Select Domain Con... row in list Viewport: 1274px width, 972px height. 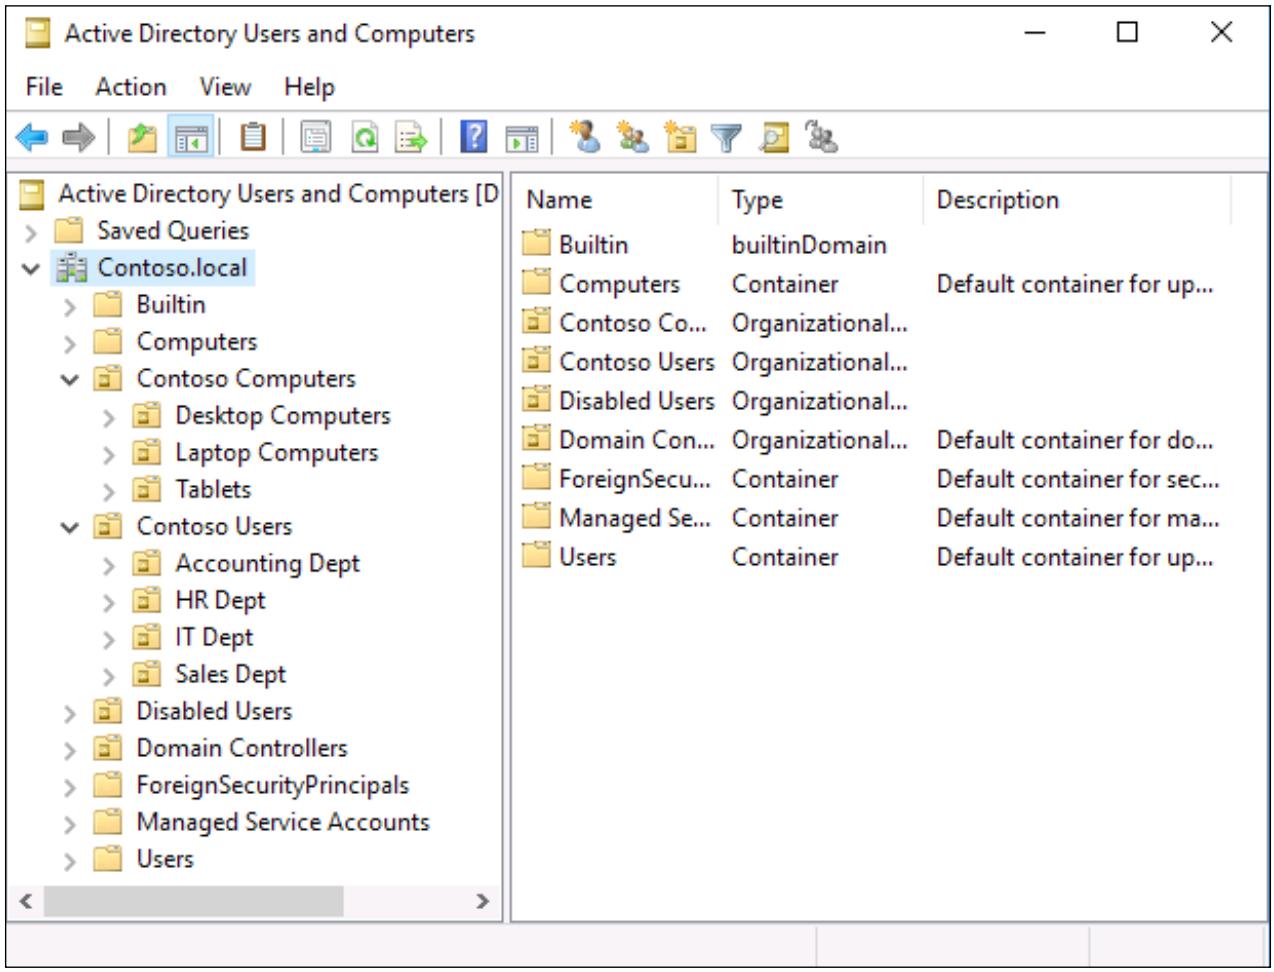coord(874,440)
